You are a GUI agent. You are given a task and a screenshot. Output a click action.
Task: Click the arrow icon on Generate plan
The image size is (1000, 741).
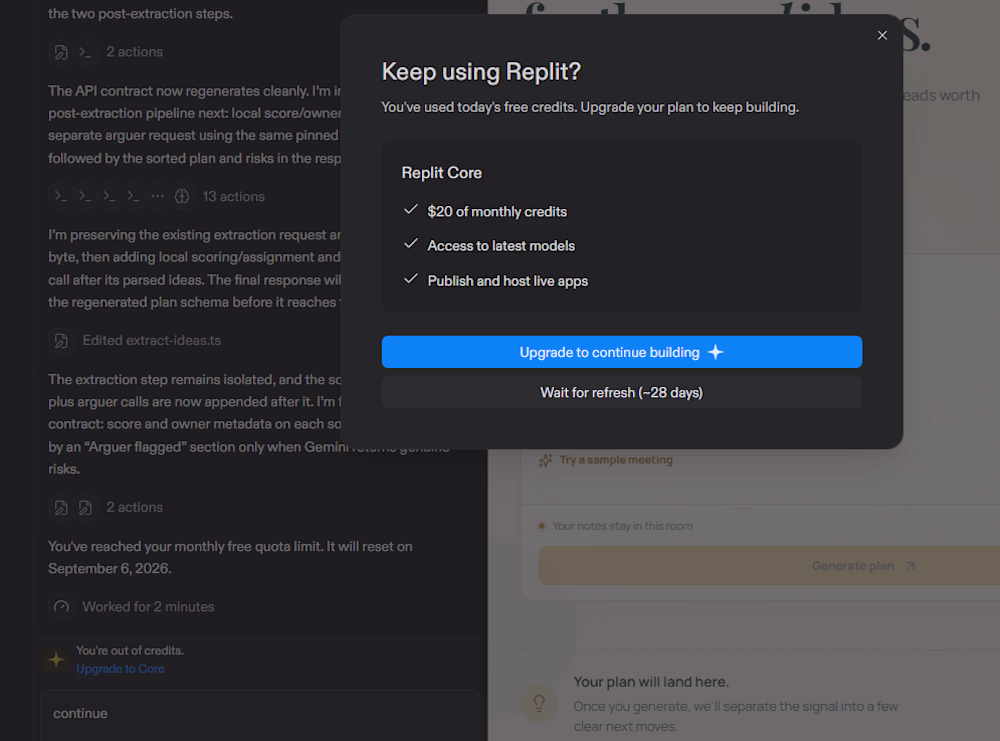tap(910, 566)
